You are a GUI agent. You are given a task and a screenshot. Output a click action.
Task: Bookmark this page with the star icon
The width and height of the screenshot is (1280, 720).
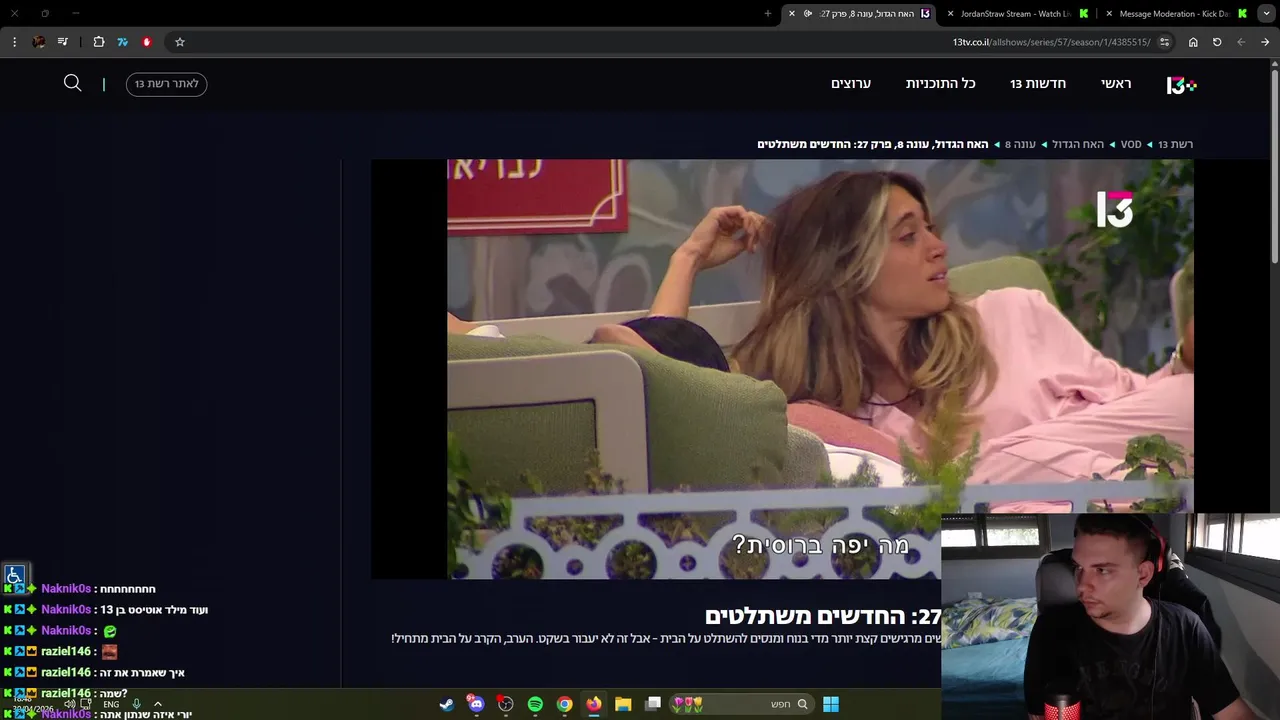pyautogui.click(x=180, y=42)
